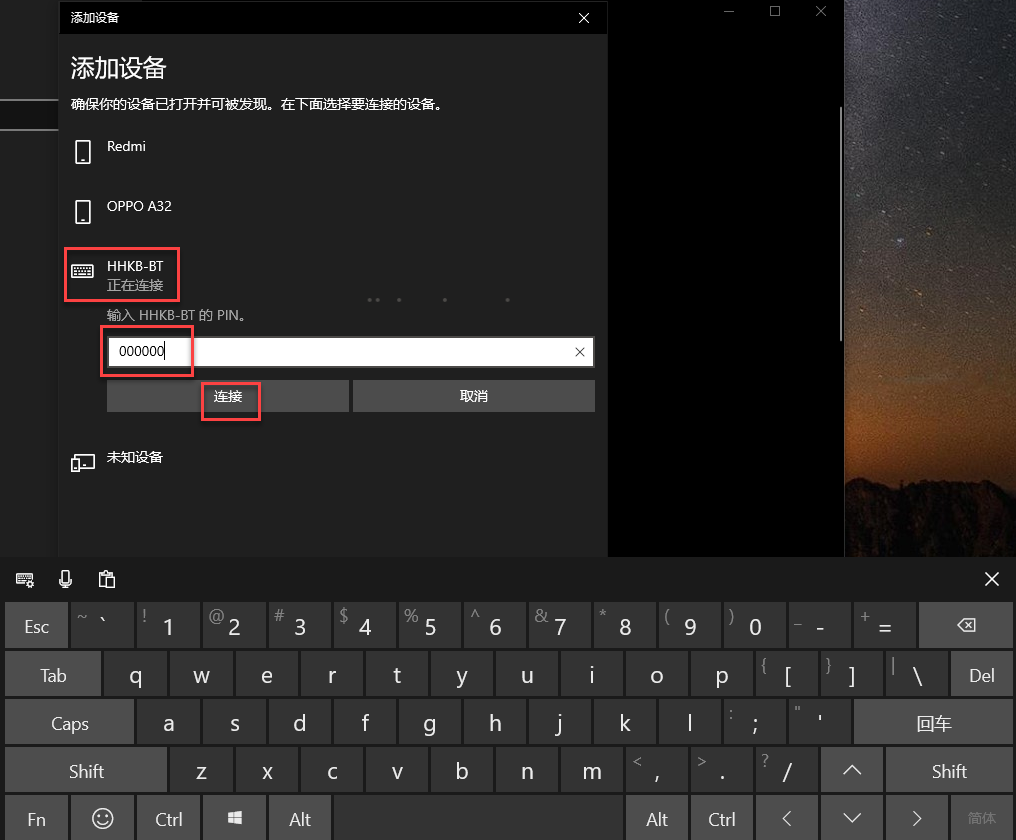Click the keyboard settings icon on touch keyboard

tap(25, 579)
